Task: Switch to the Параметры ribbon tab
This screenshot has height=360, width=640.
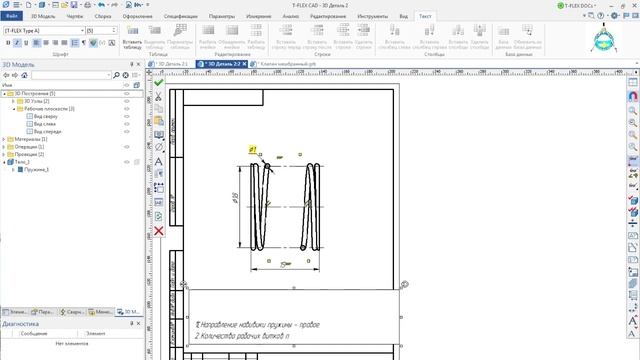Action: [222, 16]
